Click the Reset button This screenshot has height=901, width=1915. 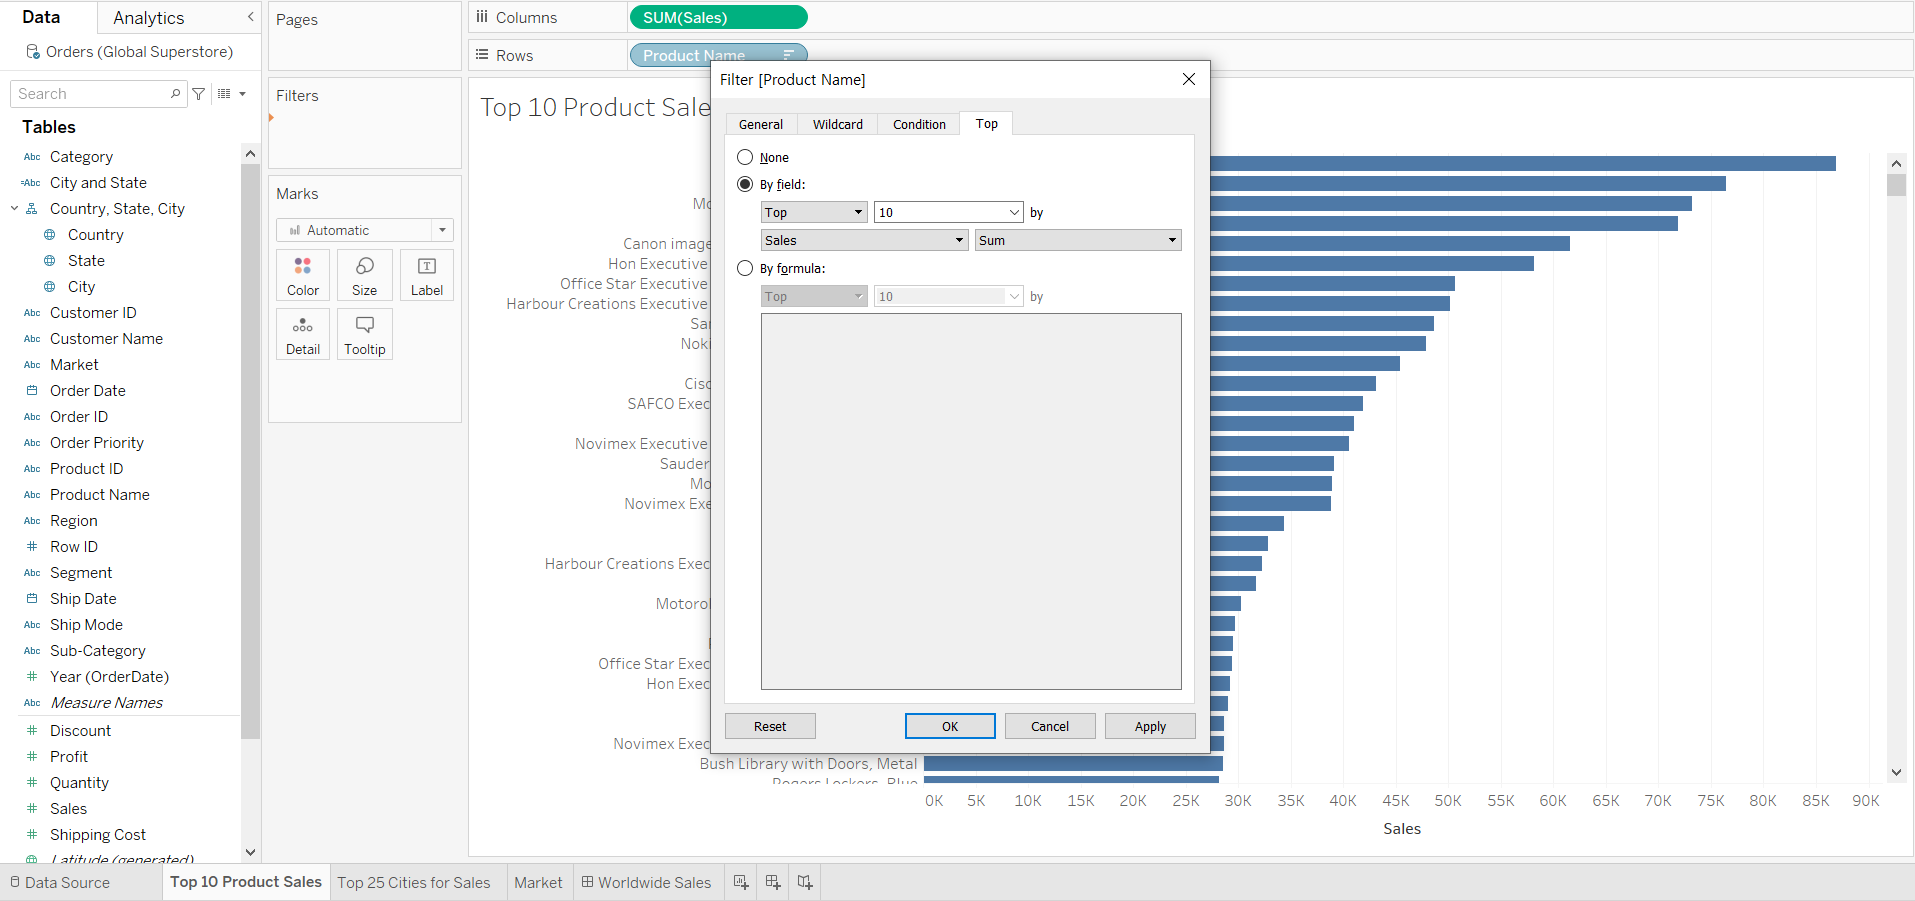pos(770,726)
